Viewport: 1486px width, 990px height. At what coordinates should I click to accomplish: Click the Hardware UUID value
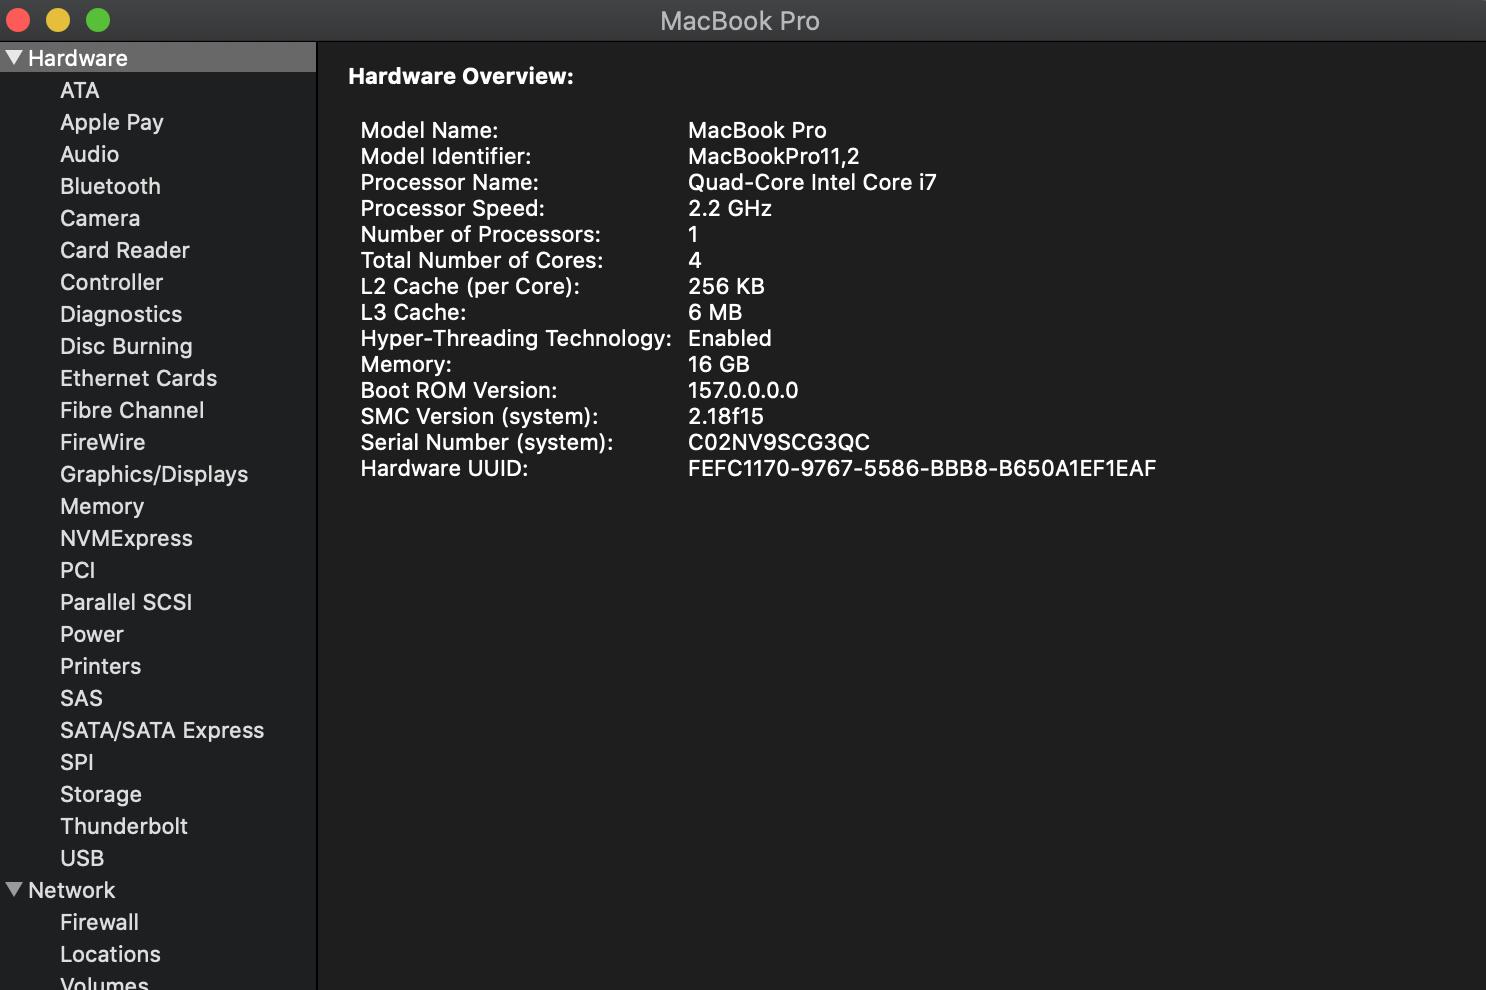(x=922, y=468)
